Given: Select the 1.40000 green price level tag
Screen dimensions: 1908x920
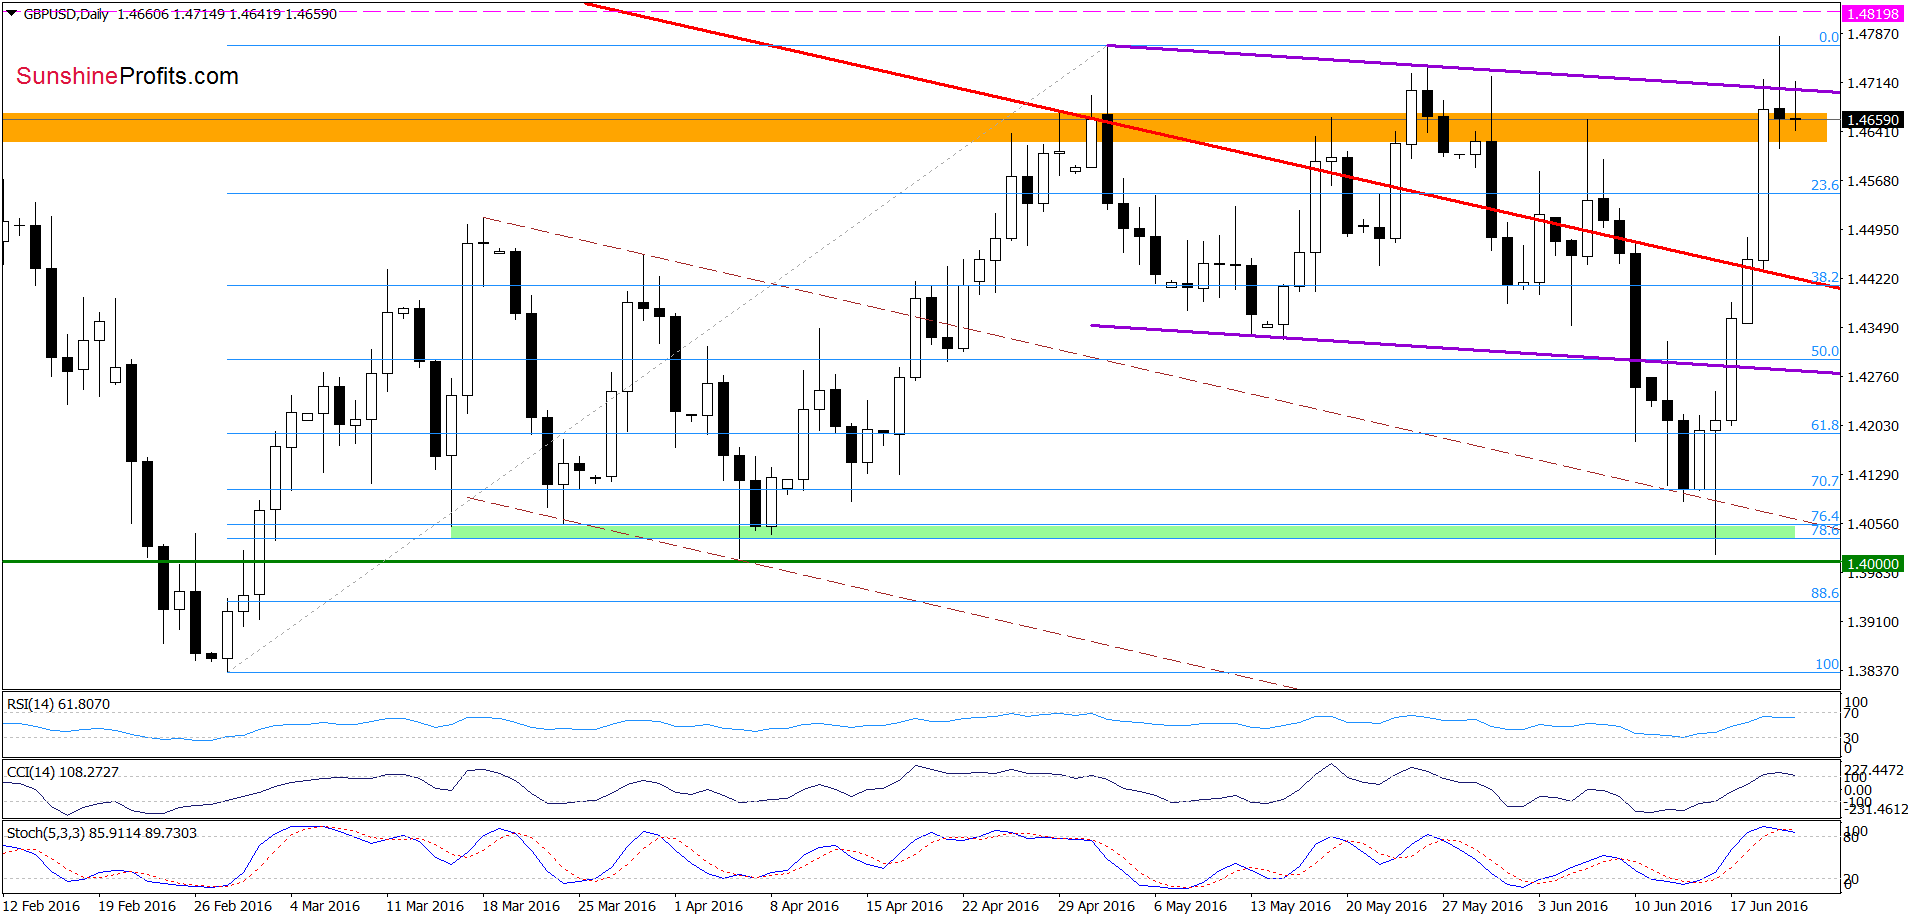Looking at the screenshot, I should [1872, 564].
